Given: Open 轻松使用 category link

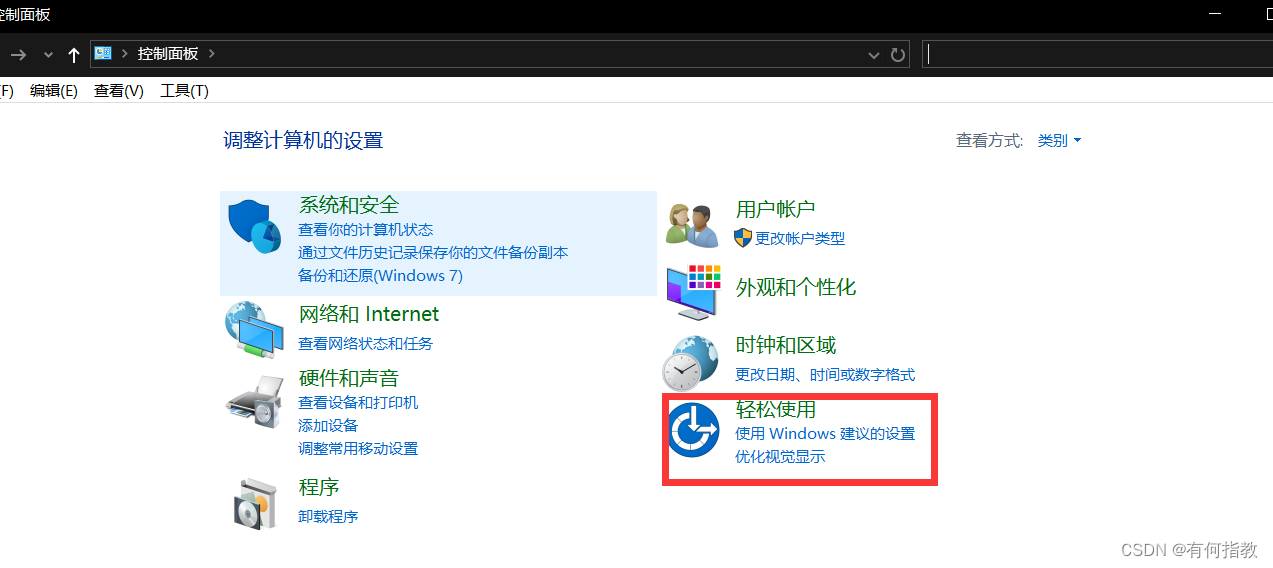Looking at the screenshot, I should [x=776, y=409].
